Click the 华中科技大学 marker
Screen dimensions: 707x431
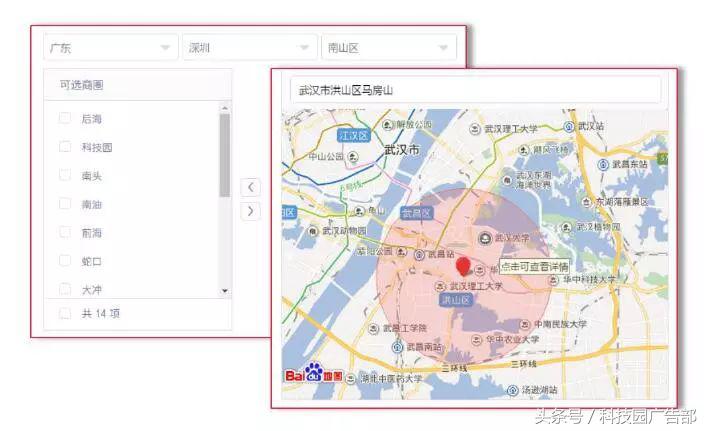click(554, 280)
